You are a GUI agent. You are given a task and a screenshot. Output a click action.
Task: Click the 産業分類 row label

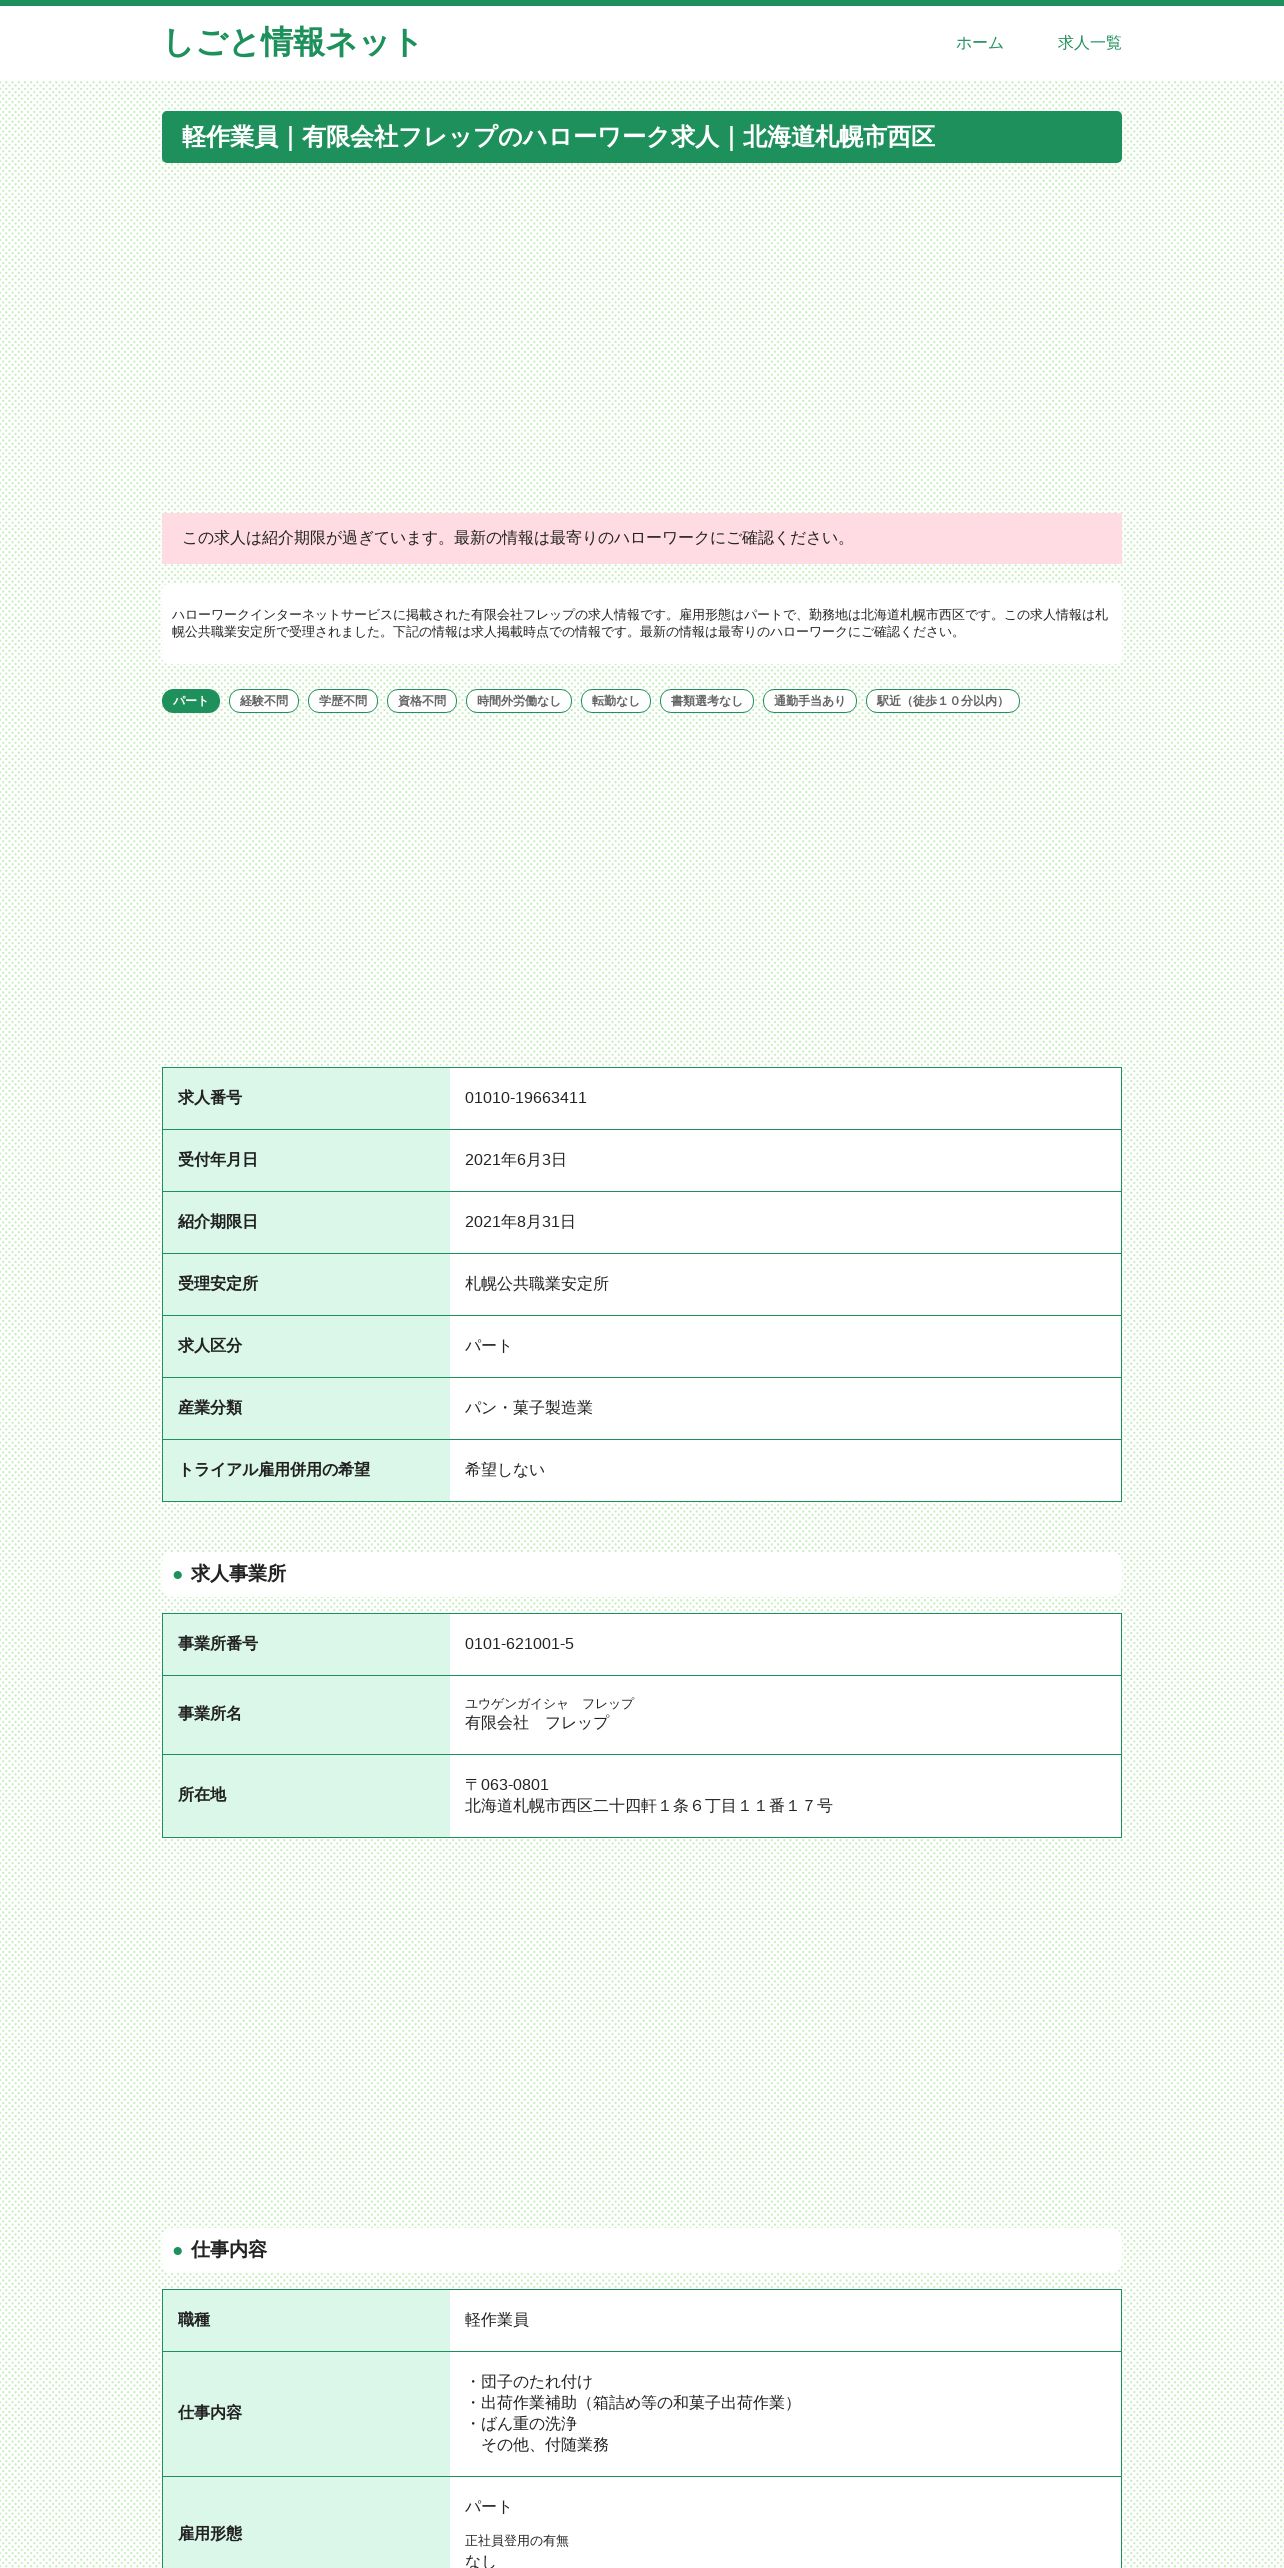[210, 1408]
